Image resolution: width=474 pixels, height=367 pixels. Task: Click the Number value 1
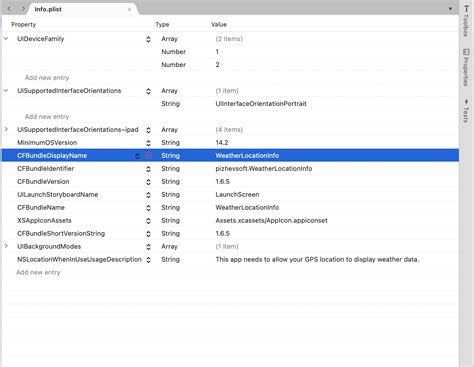coord(217,52)
